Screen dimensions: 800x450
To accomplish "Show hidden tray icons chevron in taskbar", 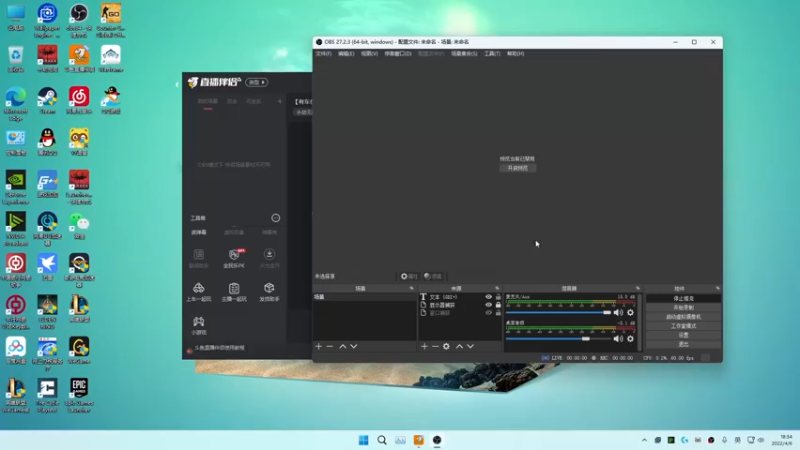I will [x=644, y=440].
